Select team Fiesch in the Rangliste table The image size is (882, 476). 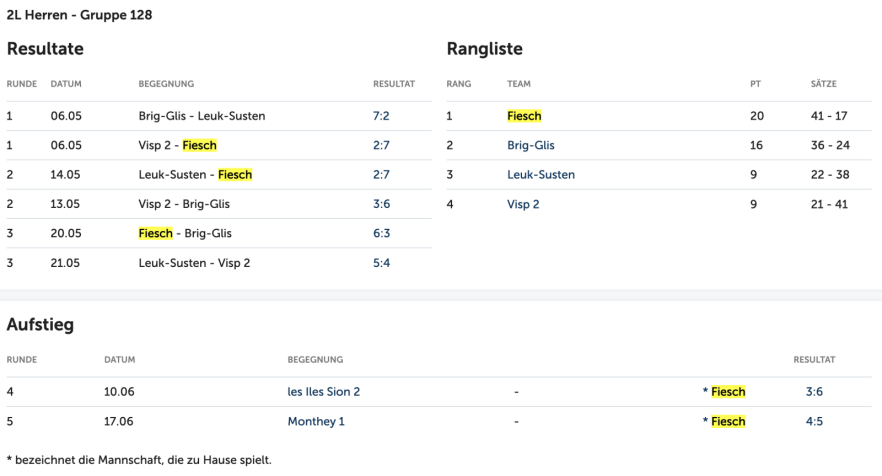524,116
